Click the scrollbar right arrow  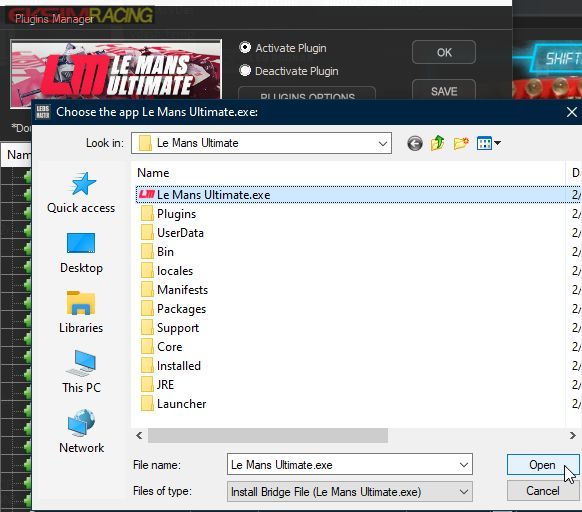tap(573, 436)
